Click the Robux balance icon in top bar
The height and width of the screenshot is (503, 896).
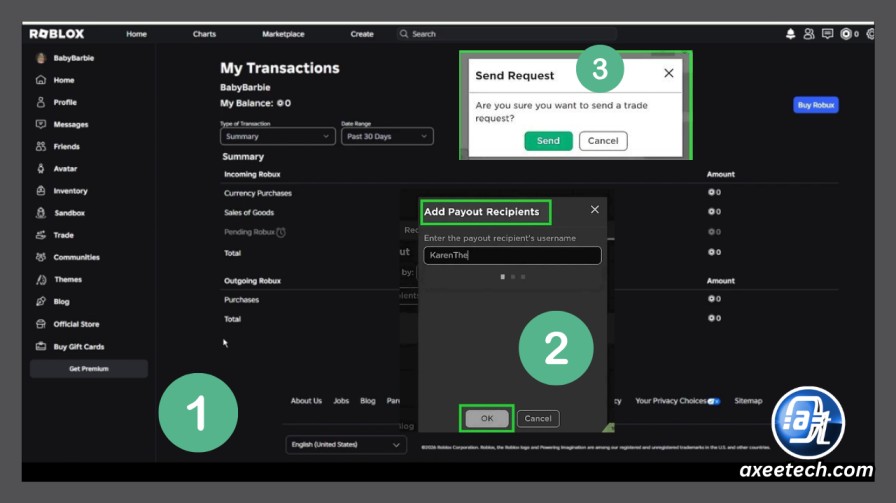pos(846,34)
